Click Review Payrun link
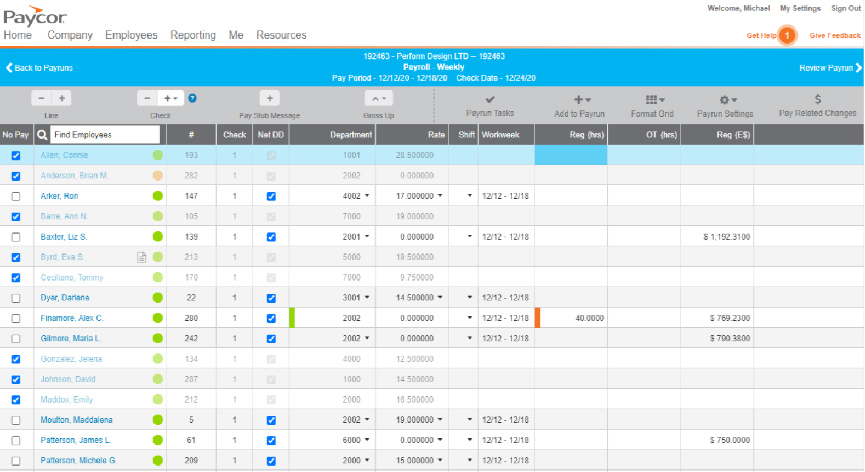This screenshot has height=472, width=865. coord(830,68)
